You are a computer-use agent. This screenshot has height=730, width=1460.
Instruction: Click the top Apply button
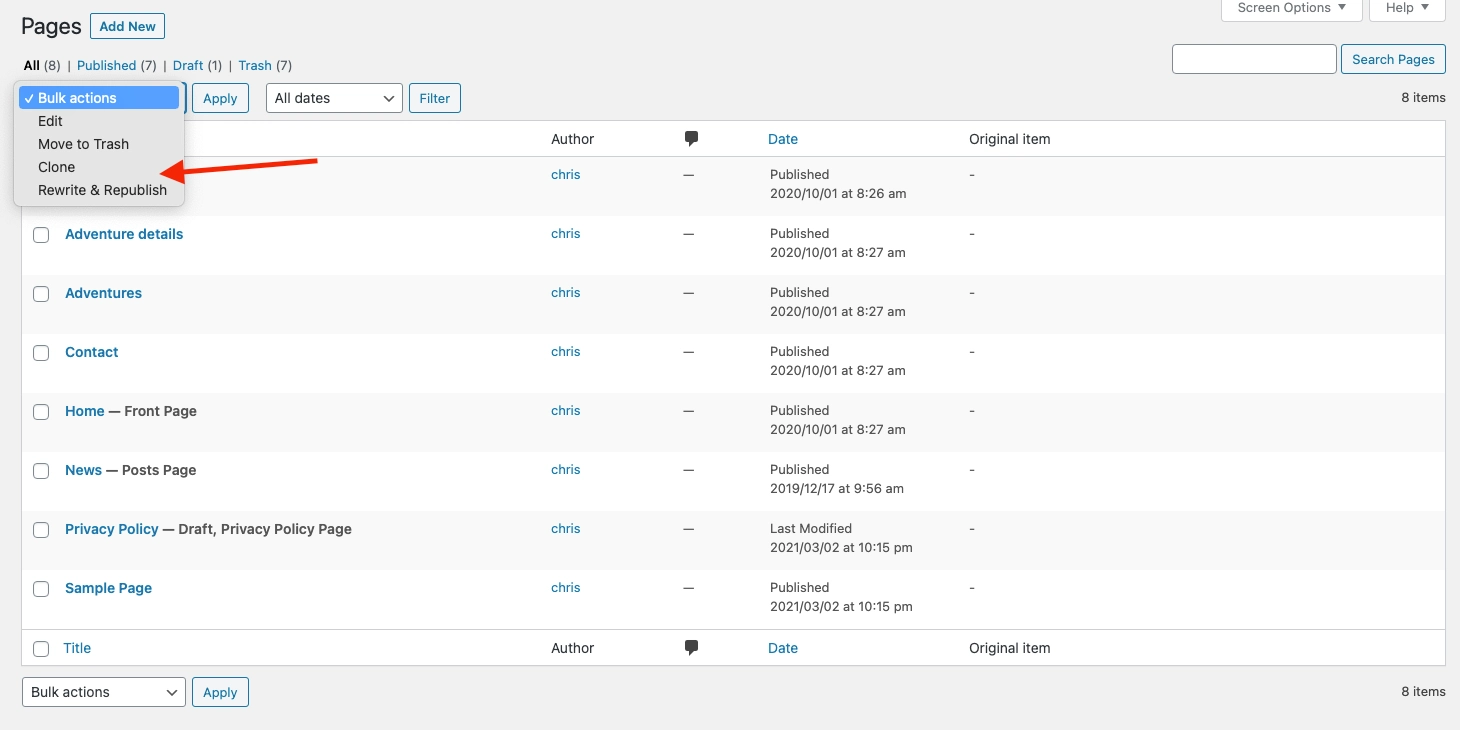[x=220, y=98]
